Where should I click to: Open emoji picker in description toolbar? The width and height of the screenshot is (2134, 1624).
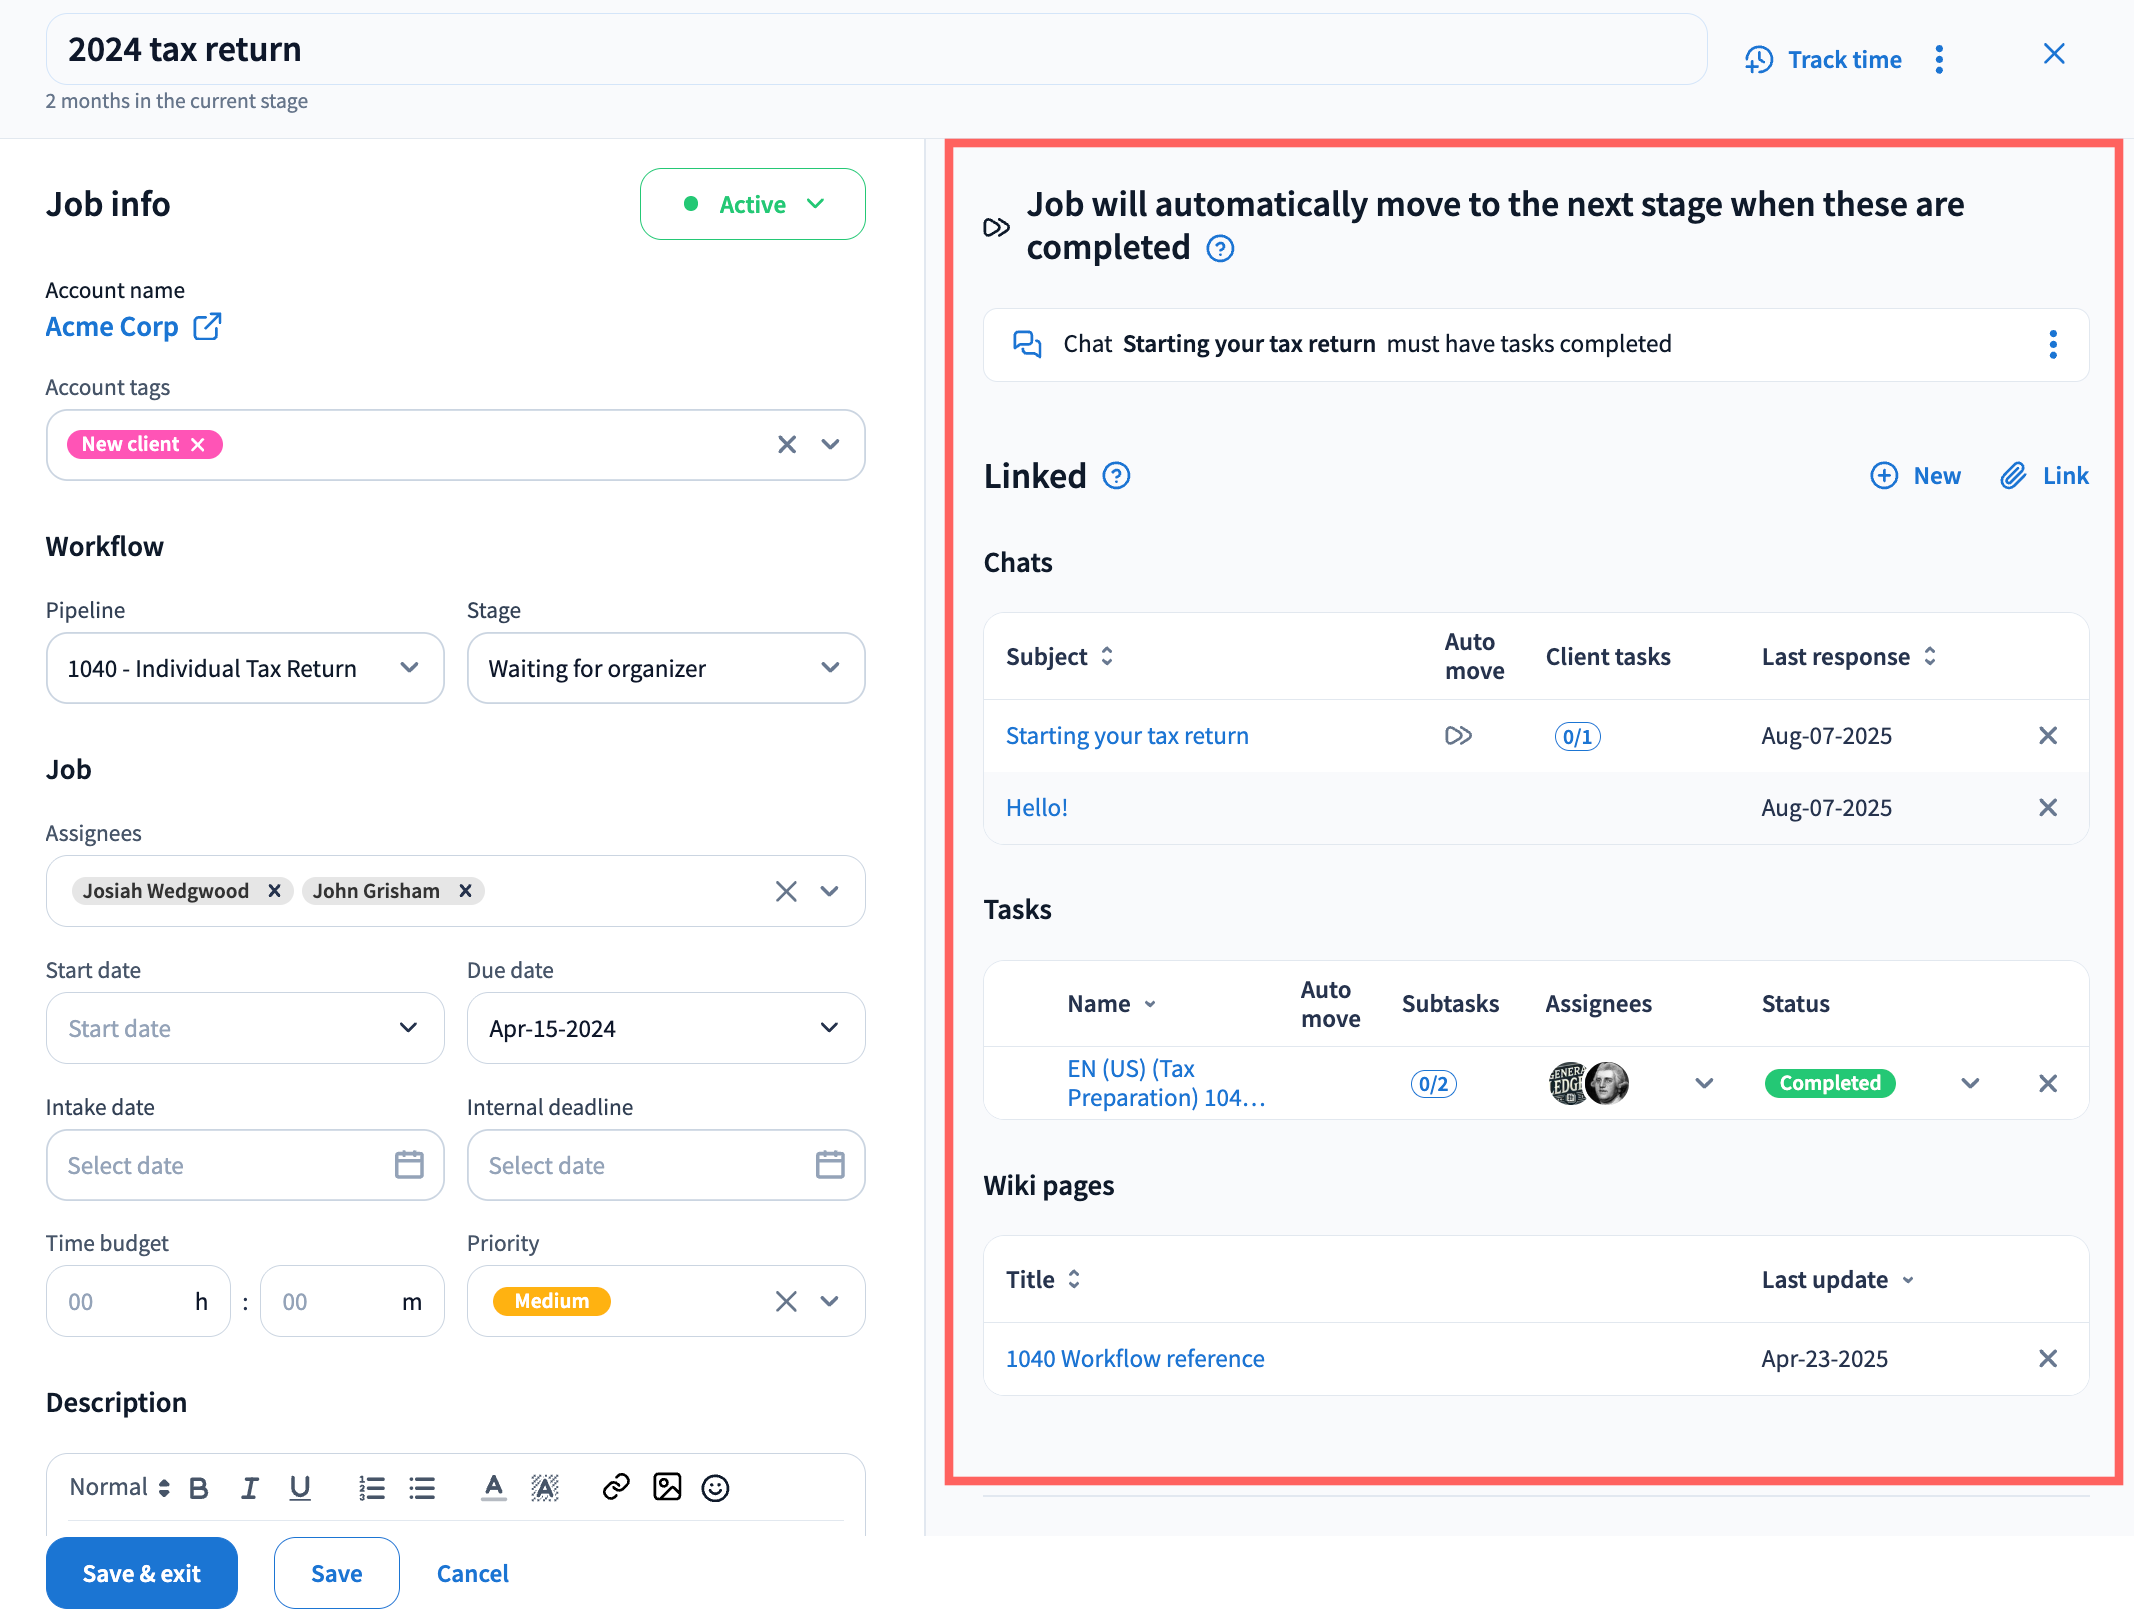(715, 1488)
